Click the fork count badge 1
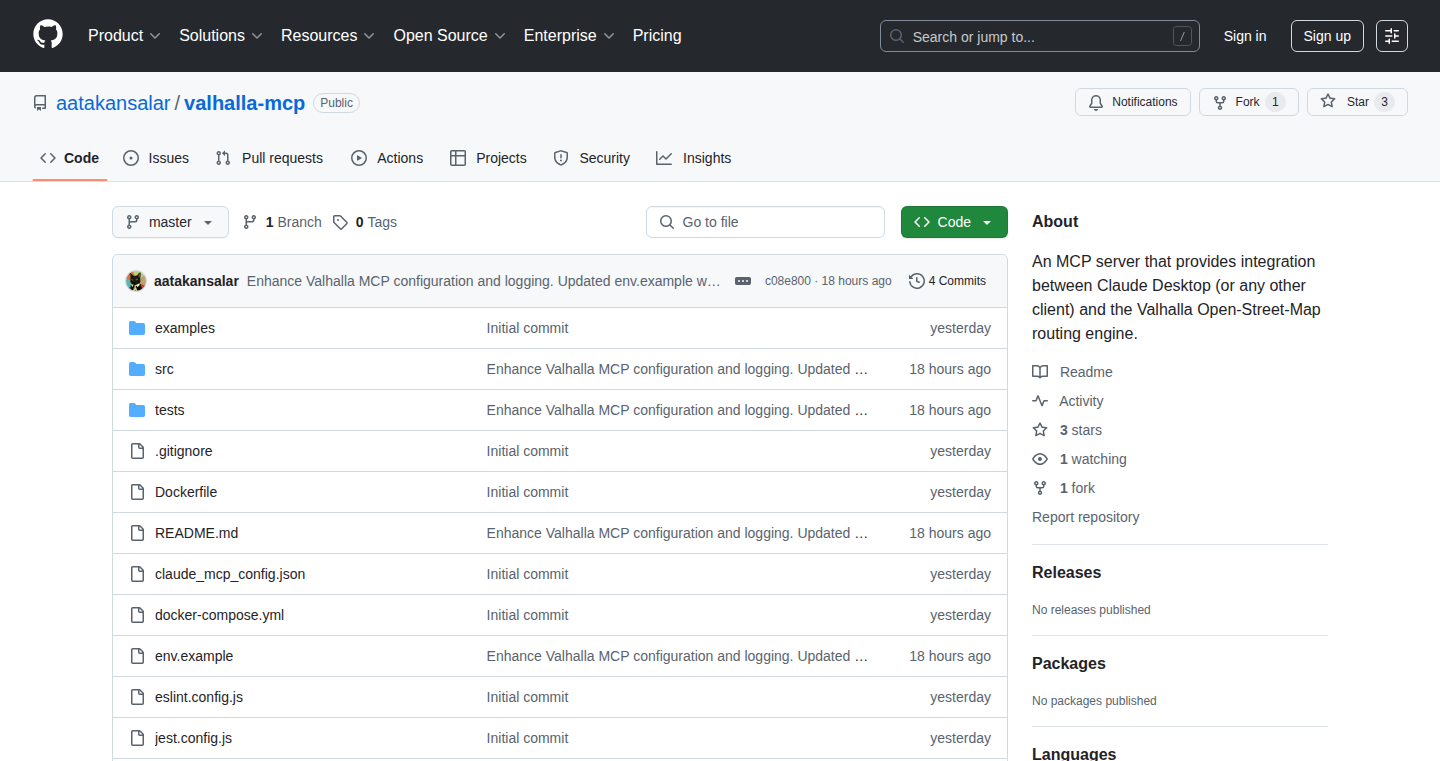 1275,102
